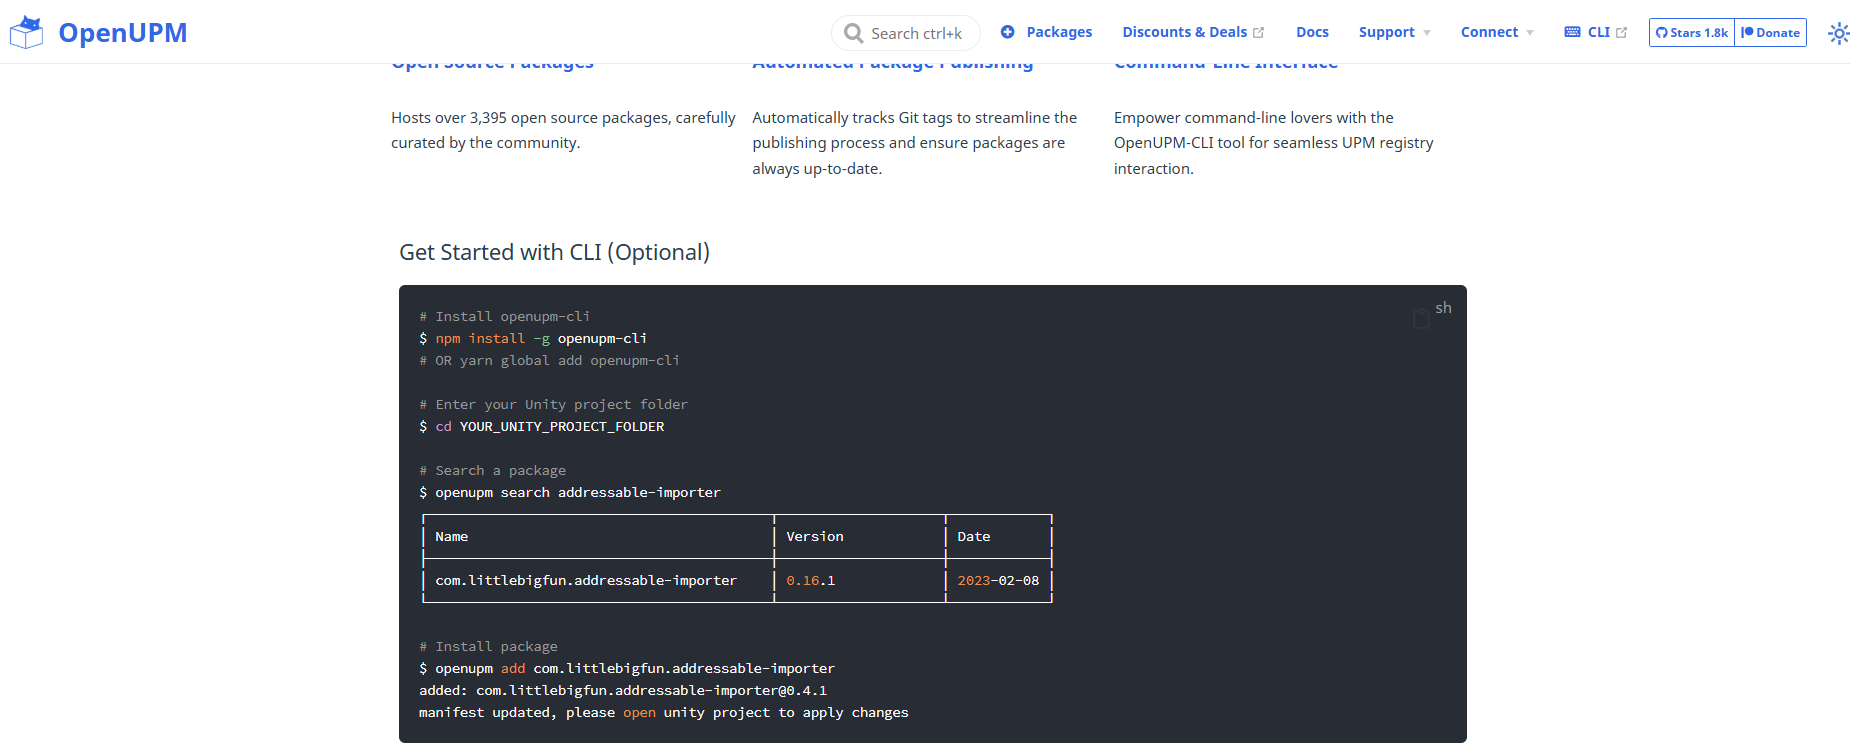Click the '# Install openupm-cli' comment line
Screen dimensions: 1850x750
(504, 316)
